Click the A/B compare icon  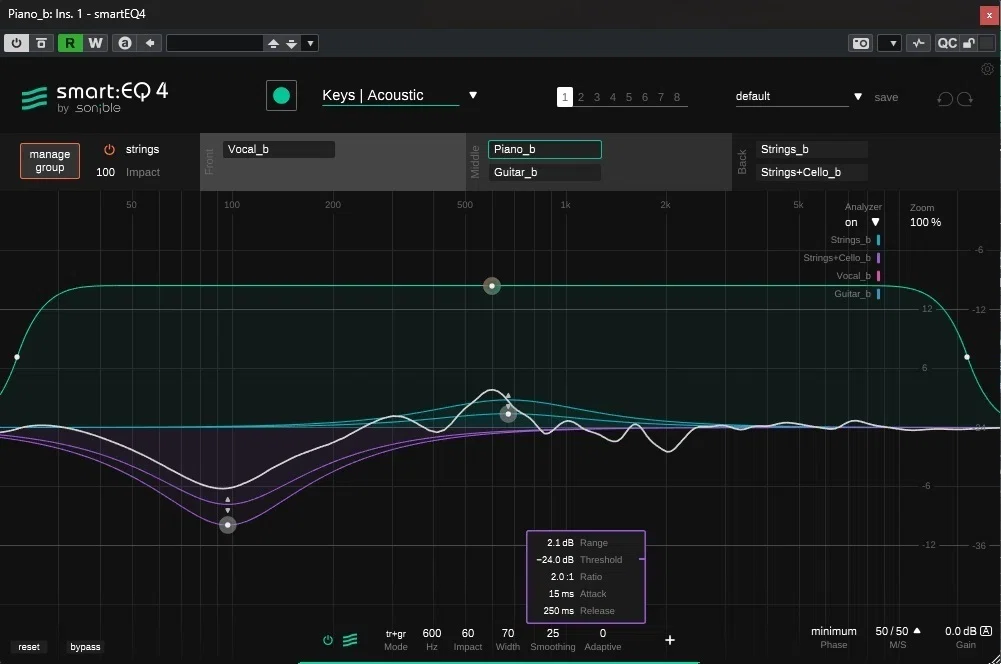125,43
